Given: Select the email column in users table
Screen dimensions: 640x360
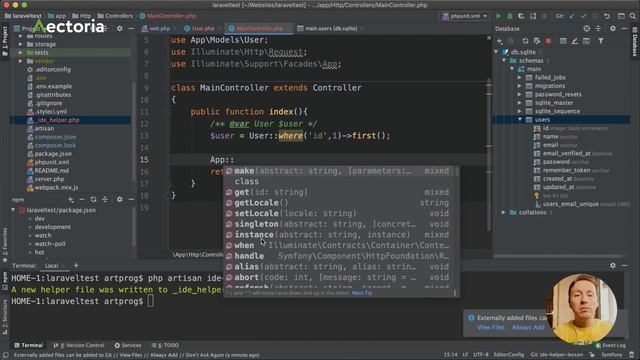Looking at the screenshot, I should coord(550,145).
